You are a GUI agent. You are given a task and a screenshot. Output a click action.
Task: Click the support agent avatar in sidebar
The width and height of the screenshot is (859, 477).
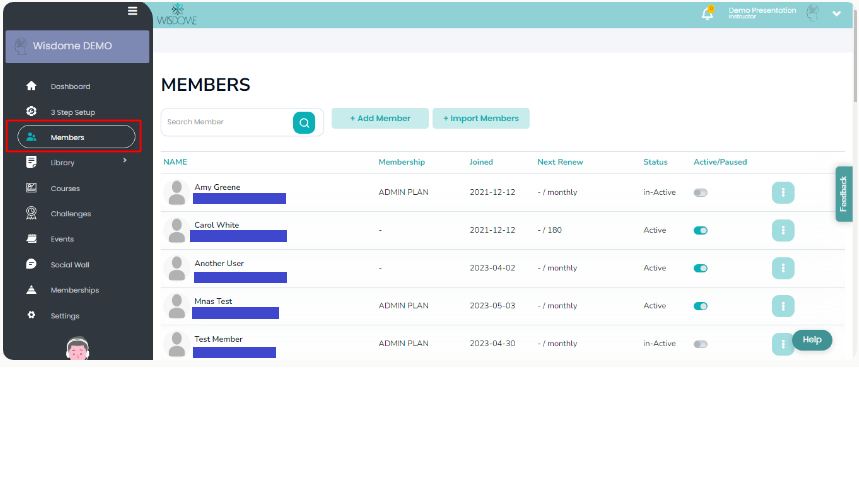77,348
